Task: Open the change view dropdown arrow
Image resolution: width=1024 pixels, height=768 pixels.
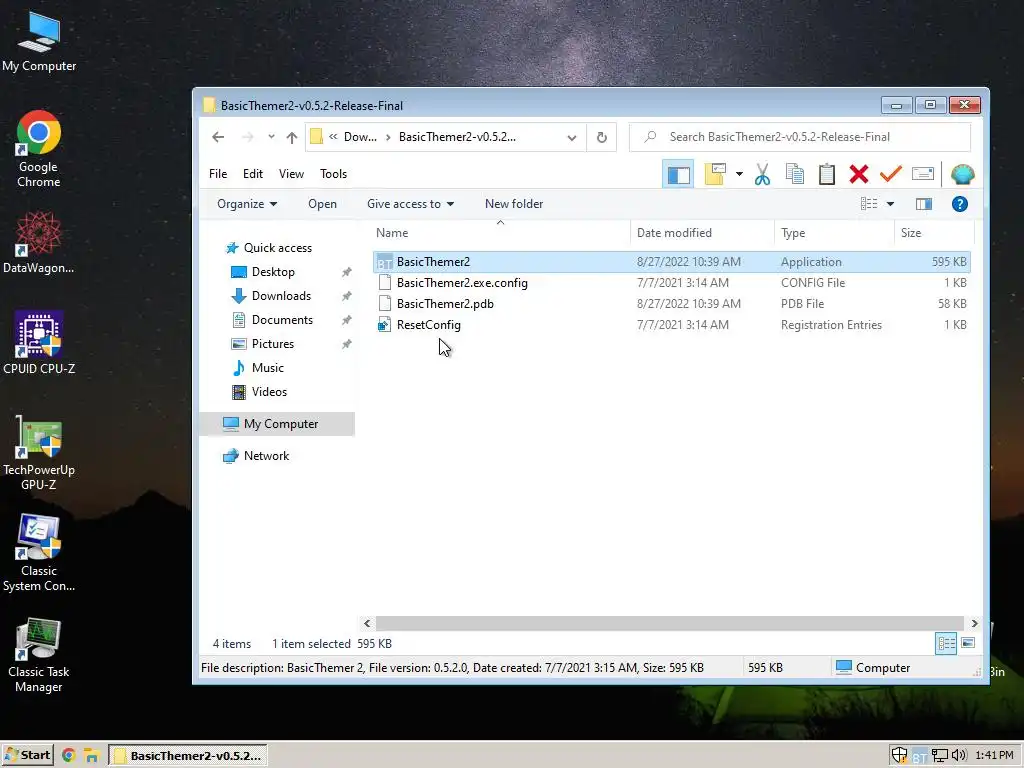Action: pos(890,204)
